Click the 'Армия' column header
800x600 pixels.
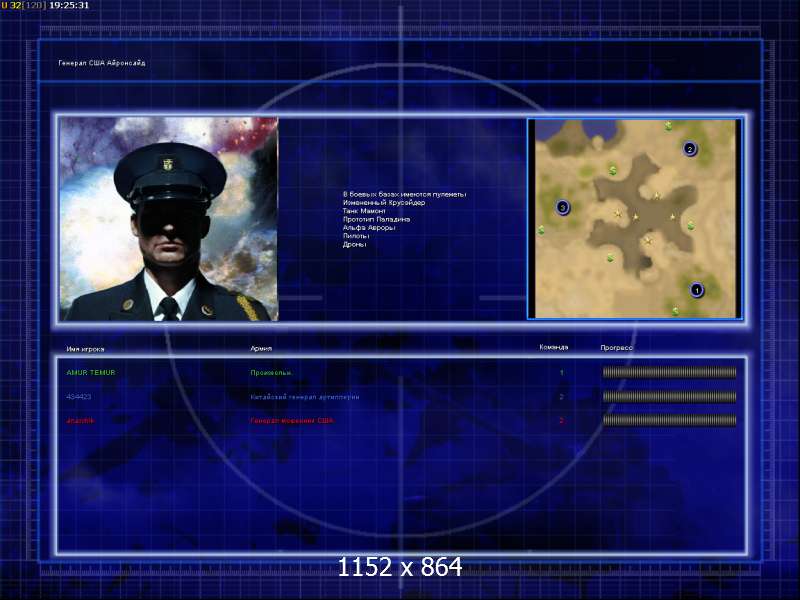click(x=261, y=348)
